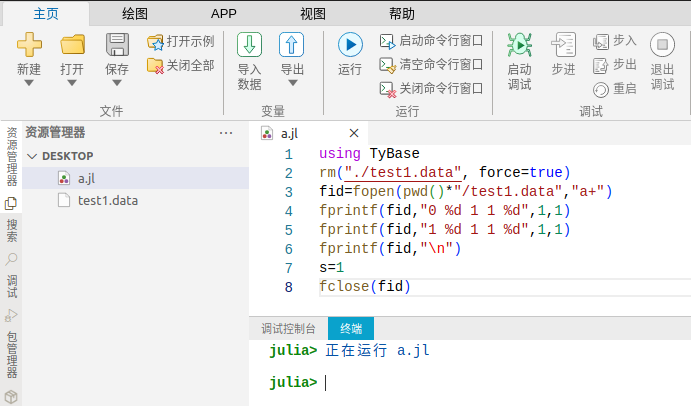Click editor line number 1
The image size is (691, 406).
(x=289, y=154)
